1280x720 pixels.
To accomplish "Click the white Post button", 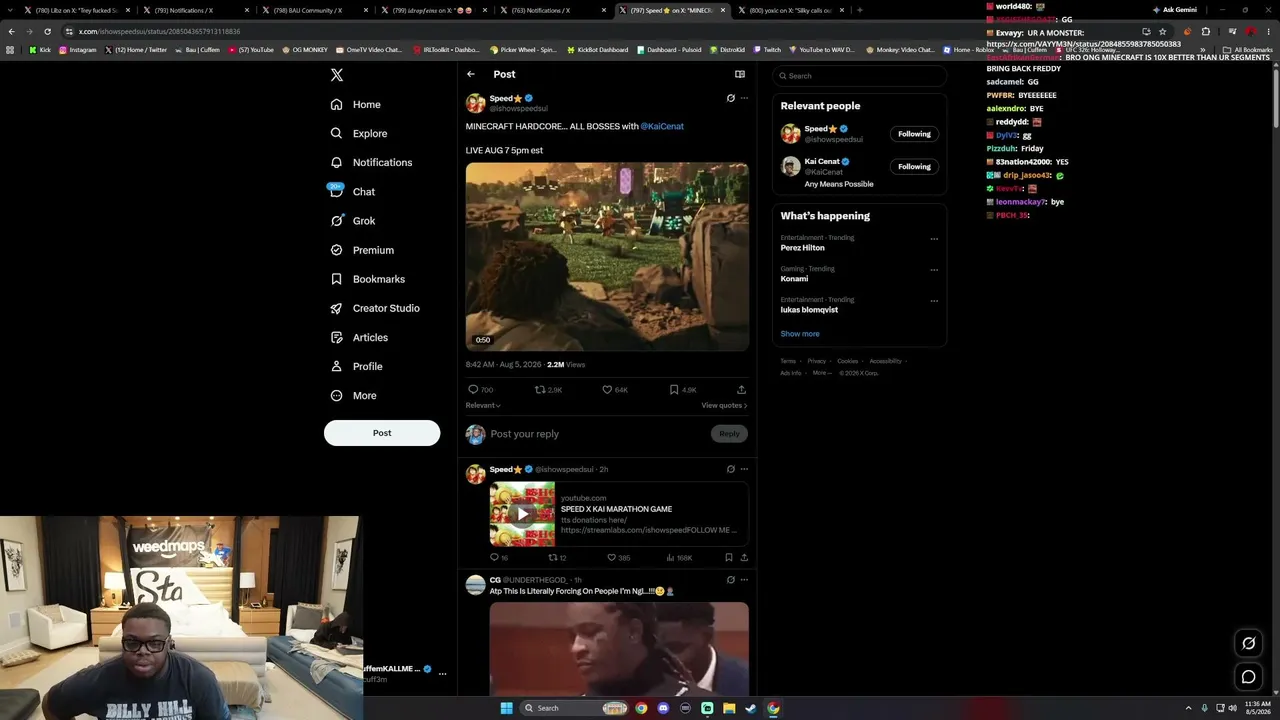I will [382, 433].
